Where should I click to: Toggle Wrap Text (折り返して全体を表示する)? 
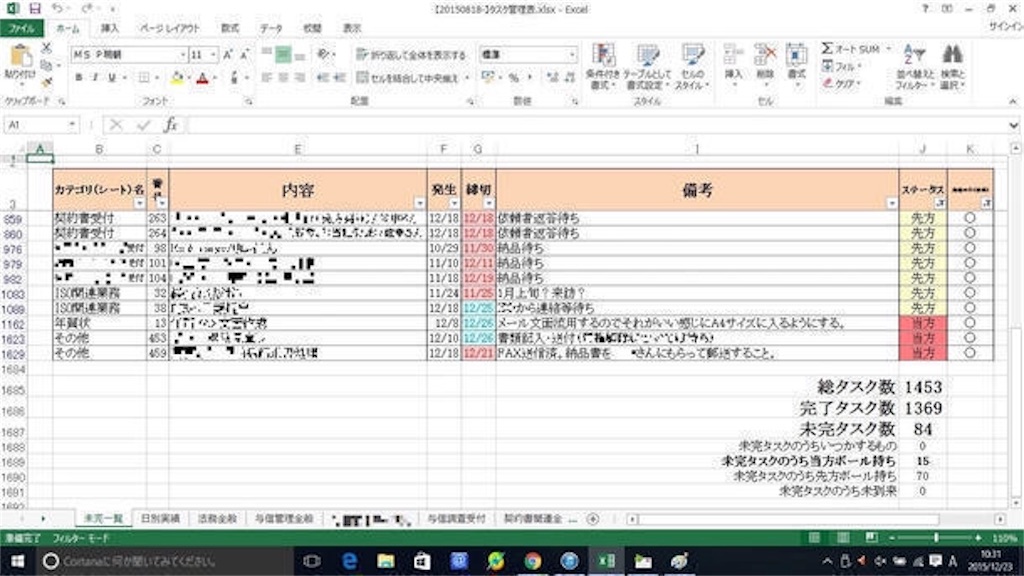pyautogui.click(x=411, y=55)
